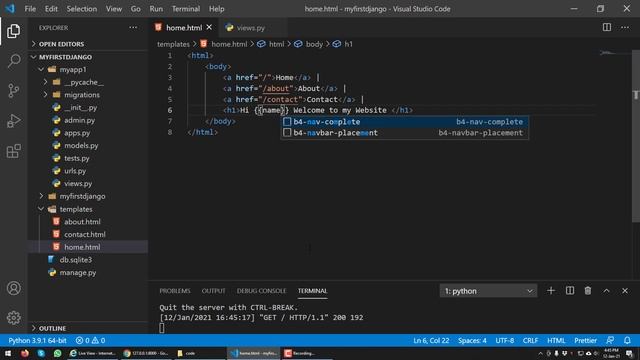Screen dimensions: 640x360
Task: Split the editor to the right
Action: point(607,27)
